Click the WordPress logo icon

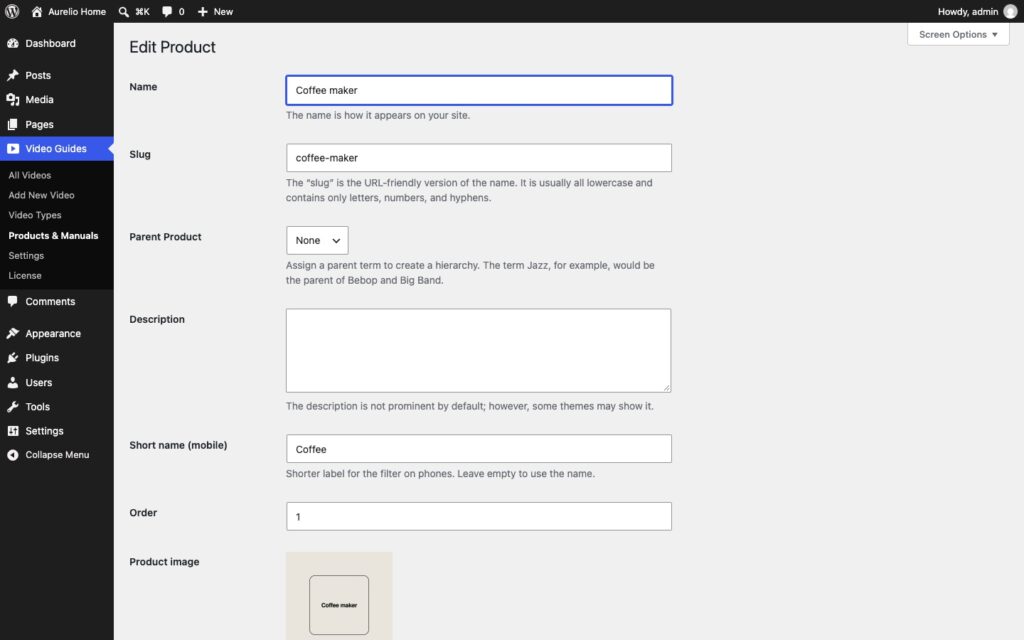pyautogui.click(x=12, y=11)
